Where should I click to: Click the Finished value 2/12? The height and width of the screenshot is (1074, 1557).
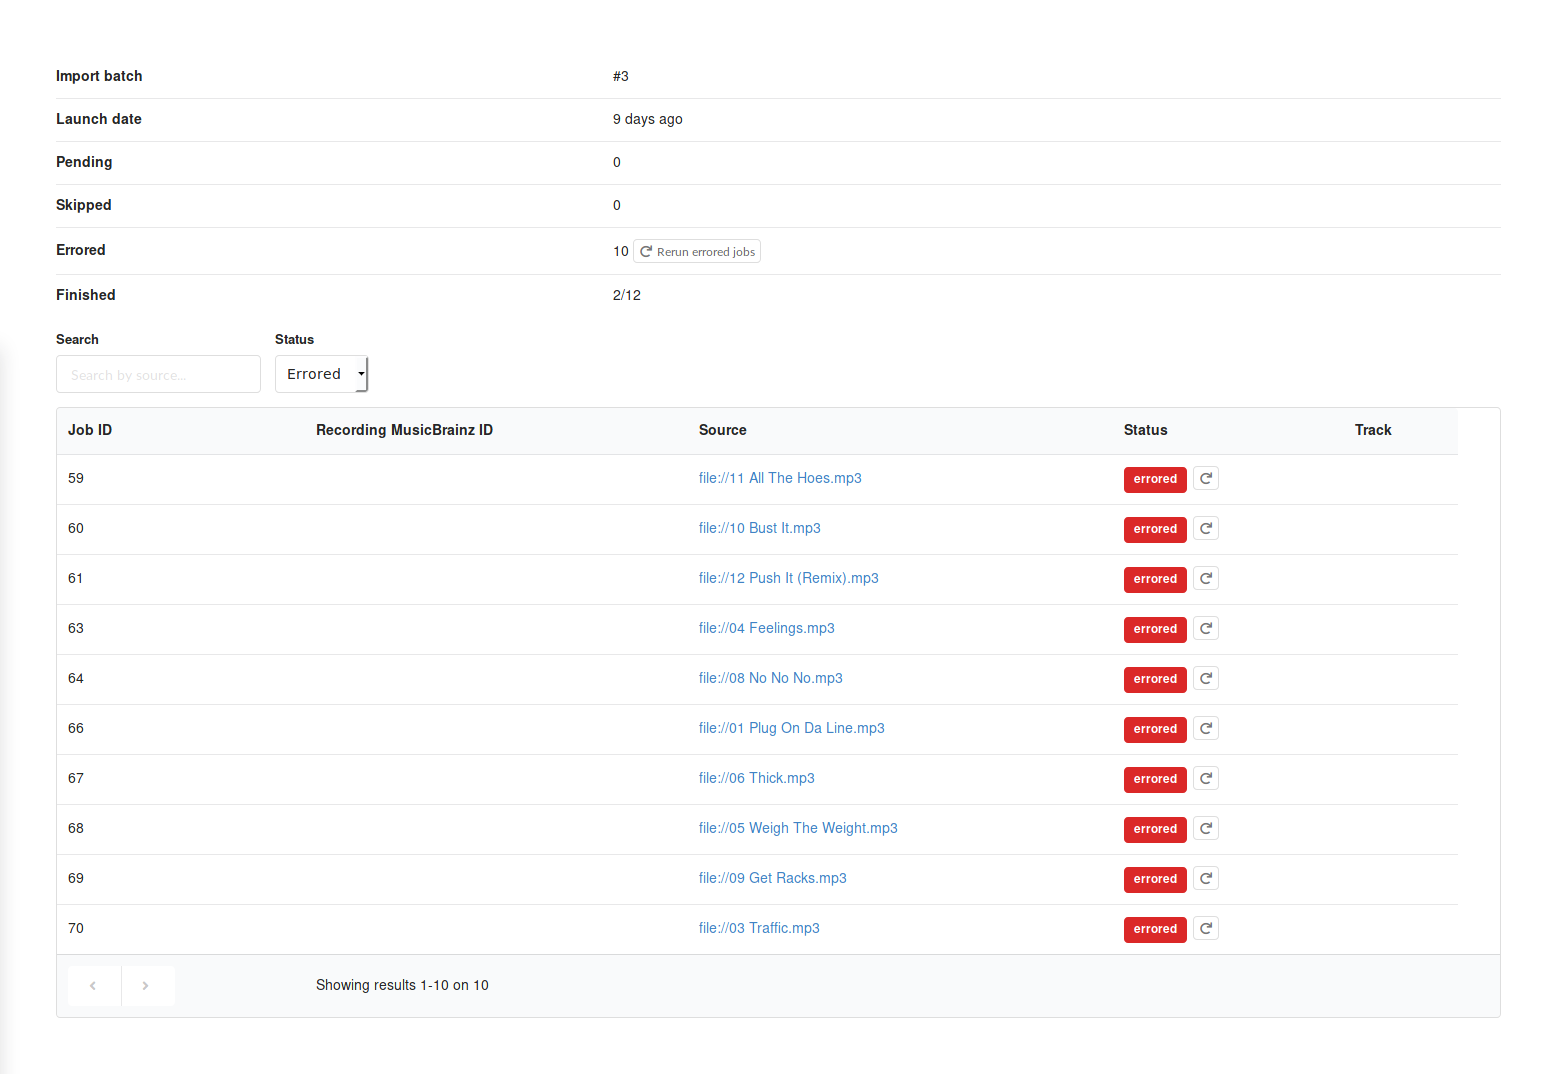[627, 295]
